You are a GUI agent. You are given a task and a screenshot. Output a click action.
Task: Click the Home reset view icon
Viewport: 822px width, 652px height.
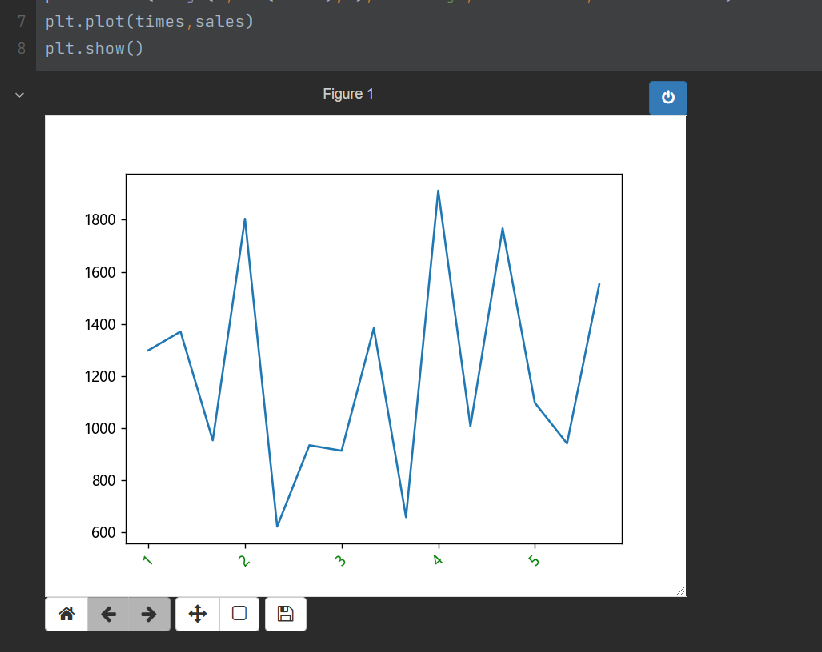[67, 614]
